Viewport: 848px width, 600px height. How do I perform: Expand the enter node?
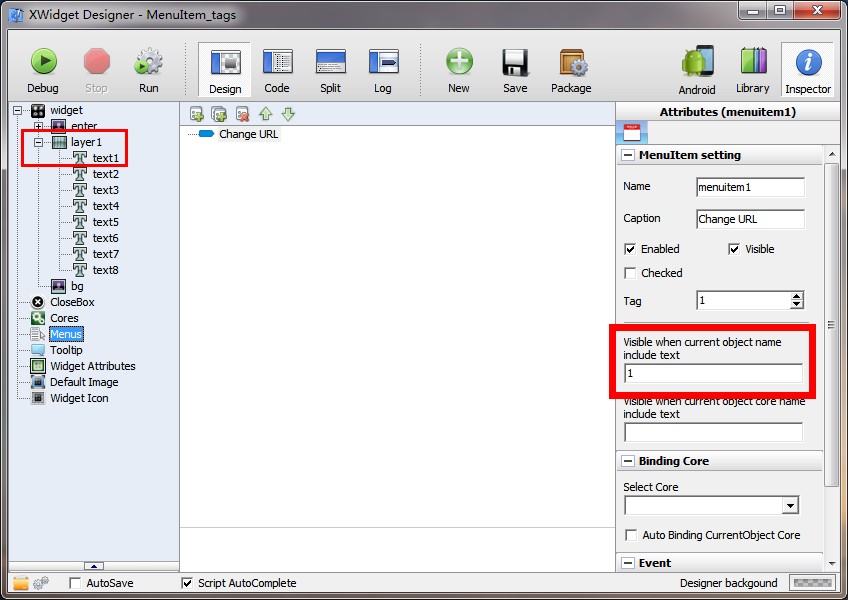click(38, 126)
